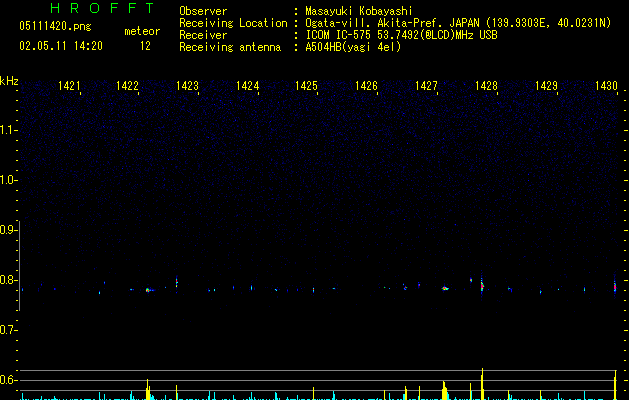The height and width of the screenshot is (400, 629).
Task: Select observer name Masayuki Kobayashi
Action: pos(359,11)
